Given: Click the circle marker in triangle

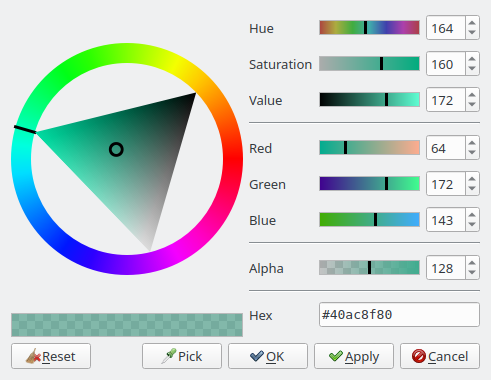Looking at the screenshot, I should pos(116,150).
